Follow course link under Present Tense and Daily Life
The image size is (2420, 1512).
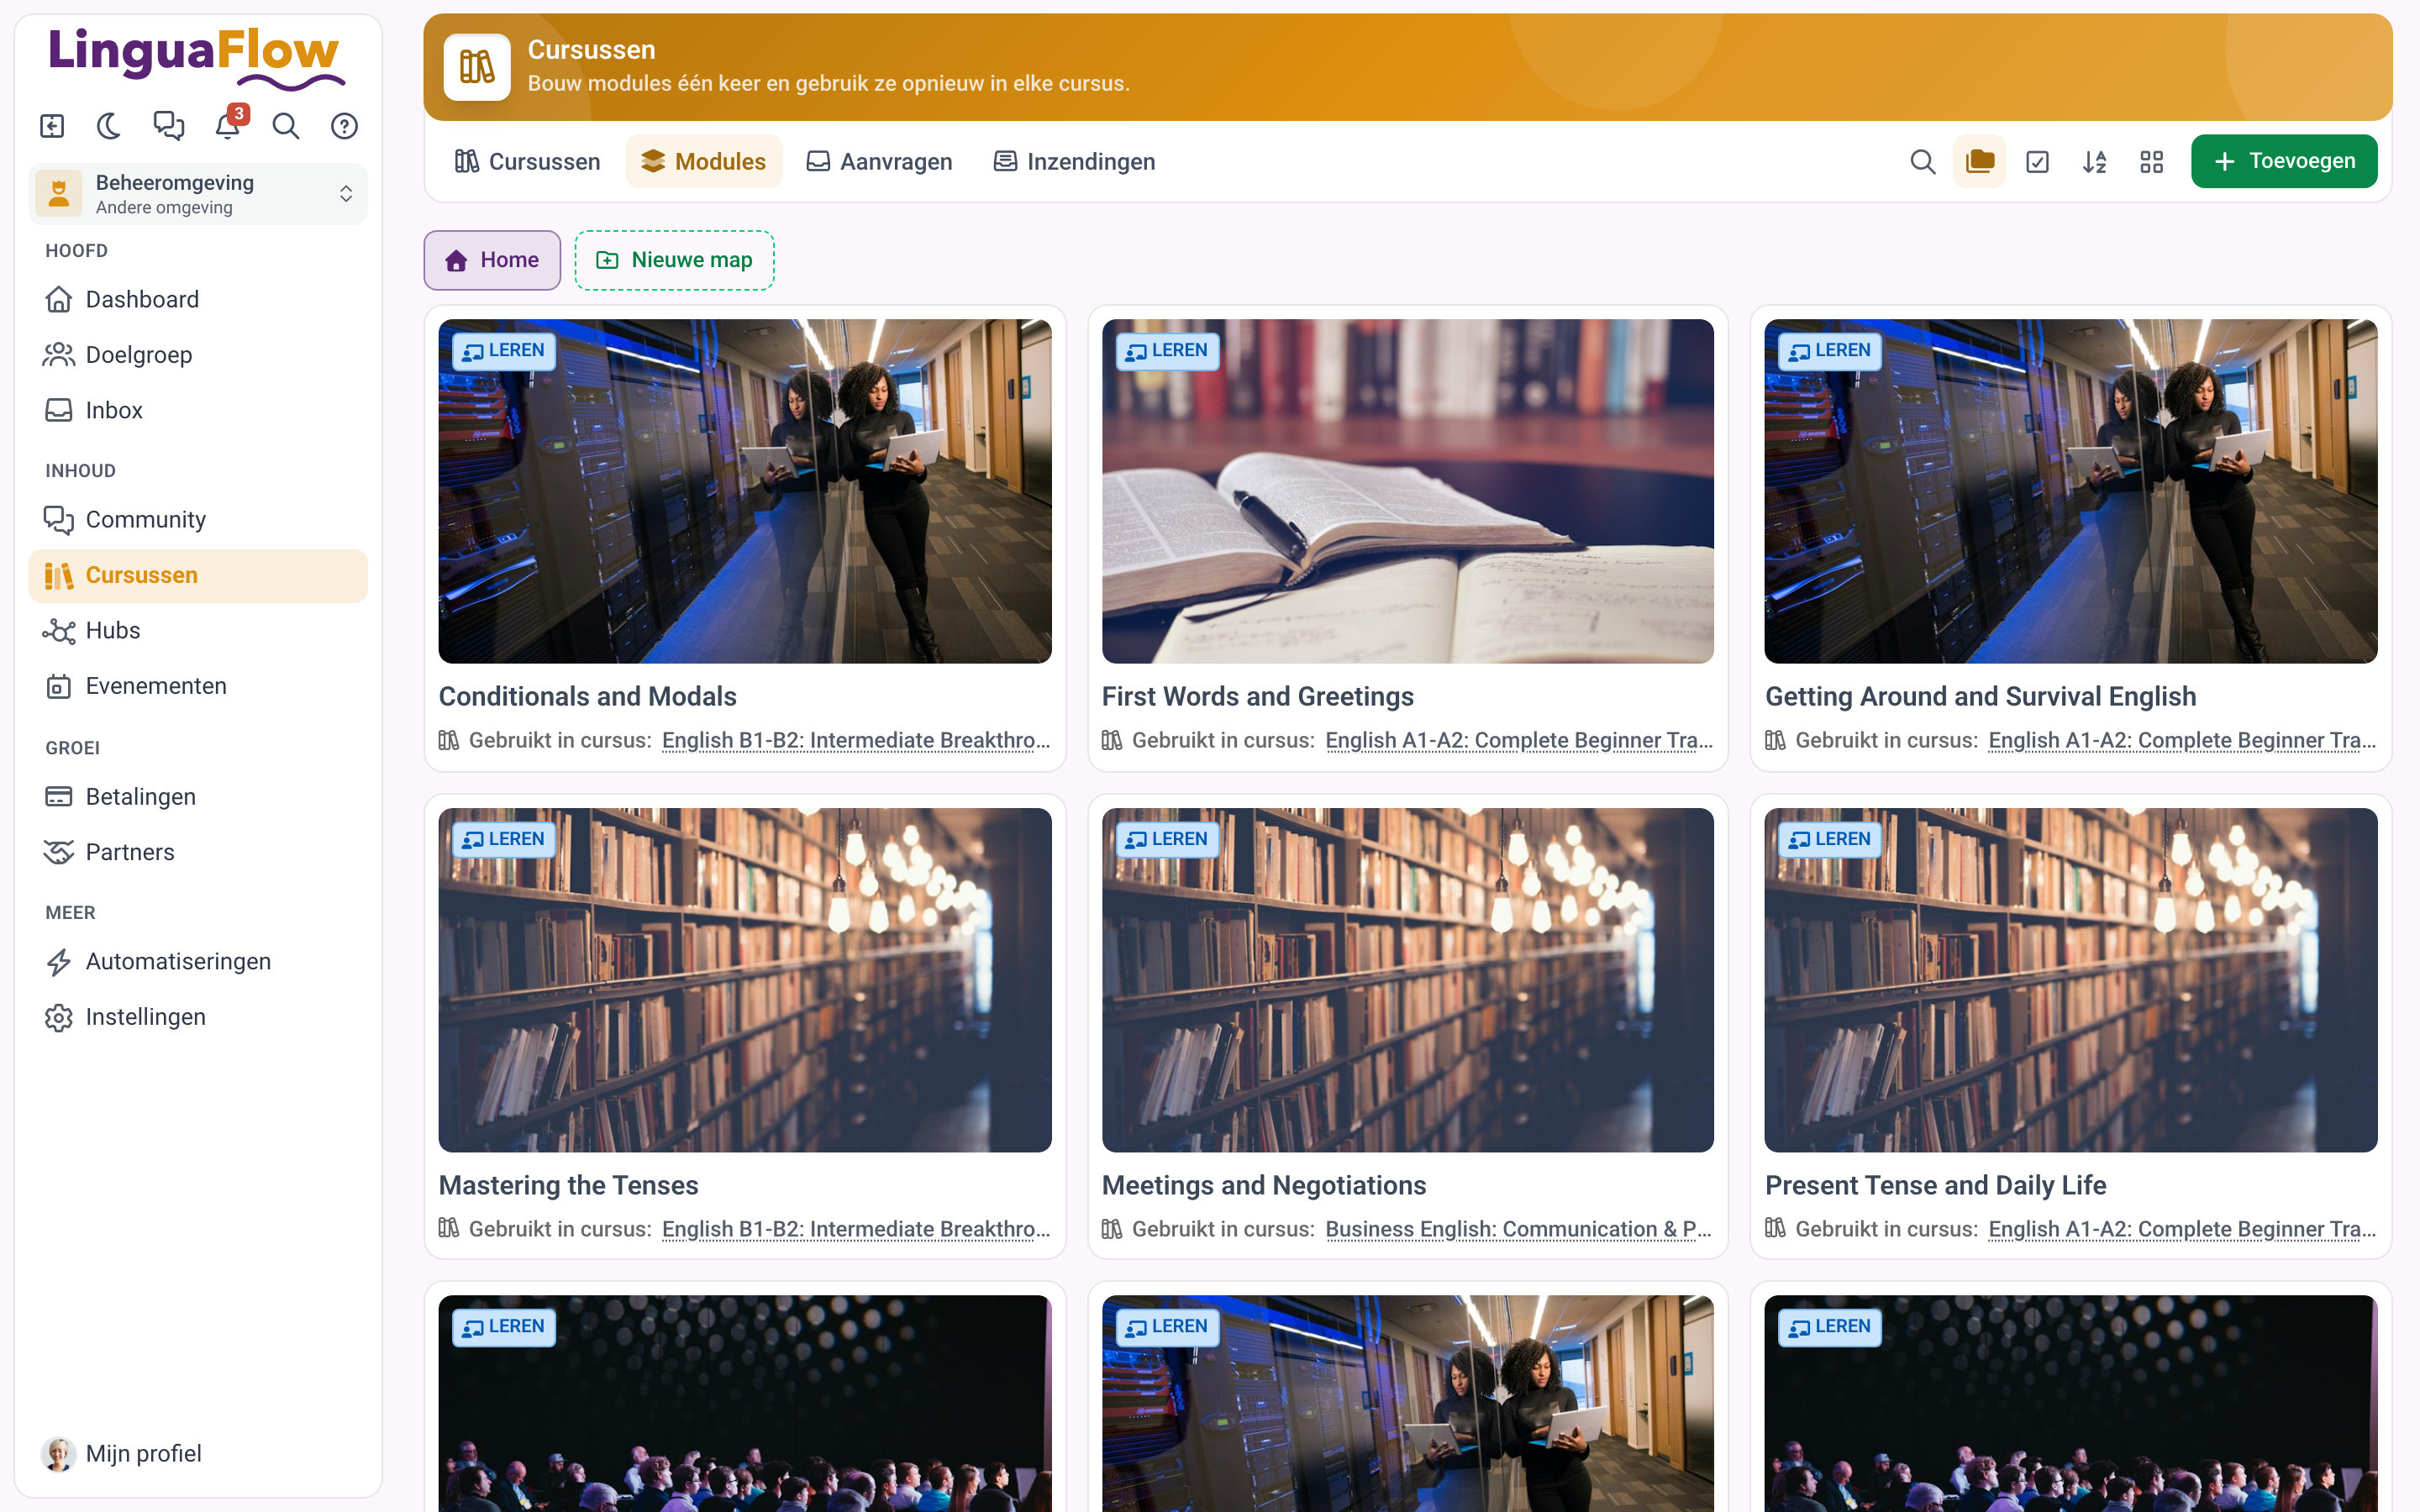point(2182,1229)
